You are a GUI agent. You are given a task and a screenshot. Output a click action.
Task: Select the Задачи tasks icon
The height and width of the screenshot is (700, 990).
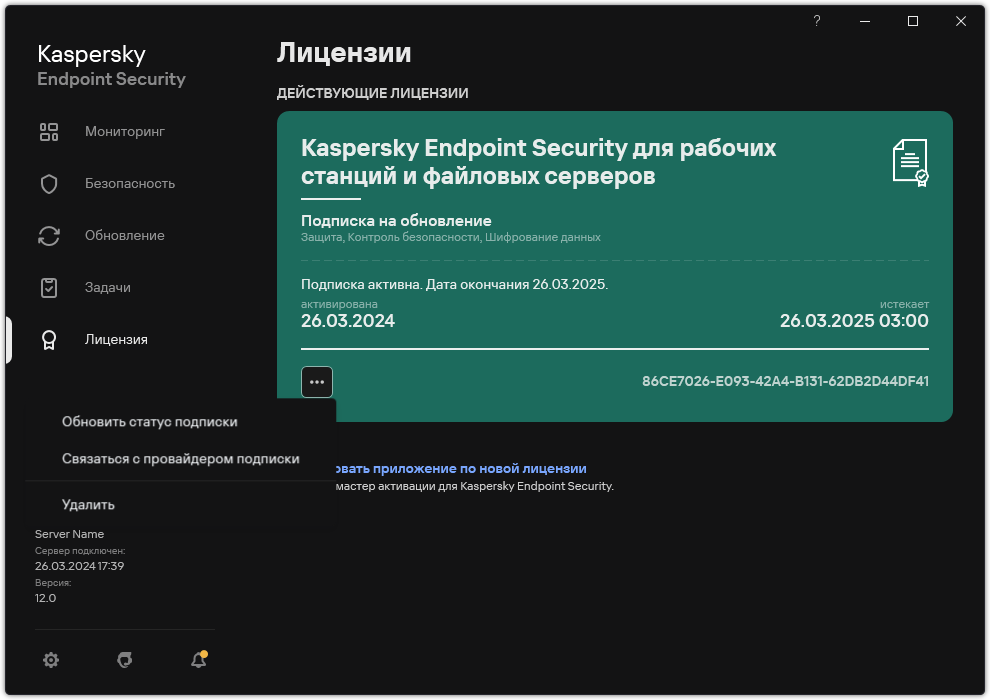tap(48, 287)
